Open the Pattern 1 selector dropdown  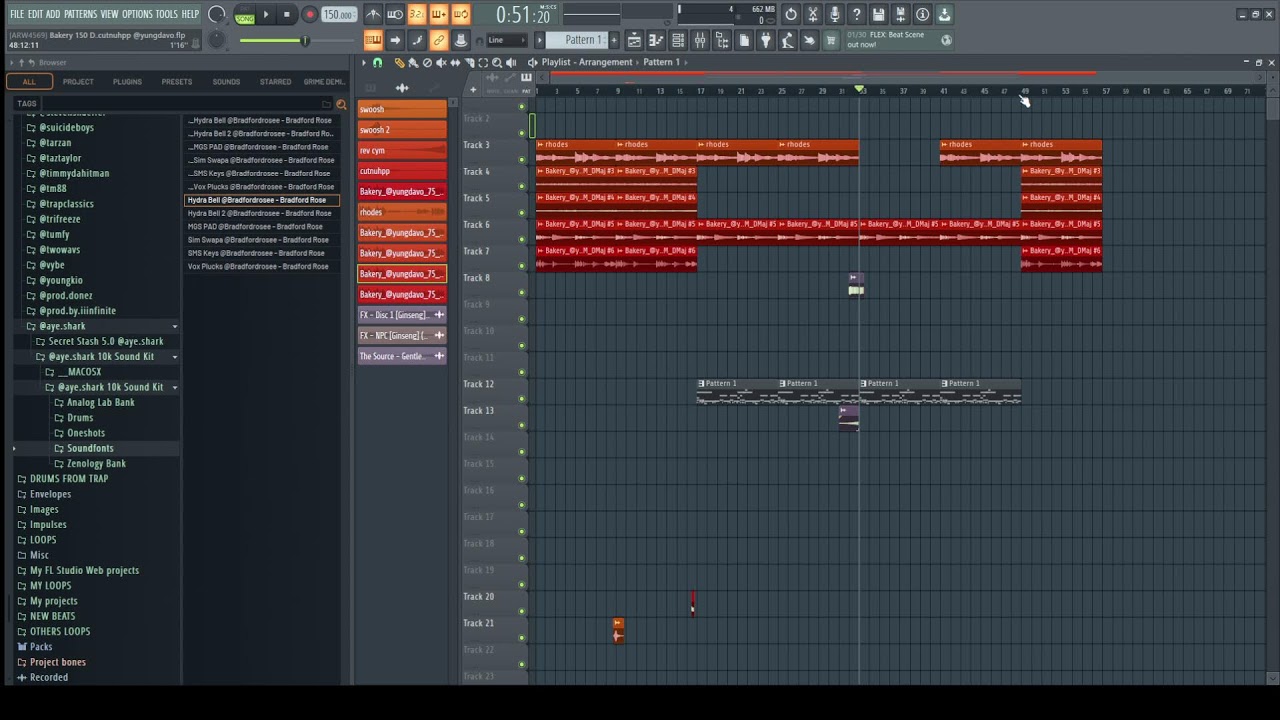pyautogui.click(x=583, y=40)
